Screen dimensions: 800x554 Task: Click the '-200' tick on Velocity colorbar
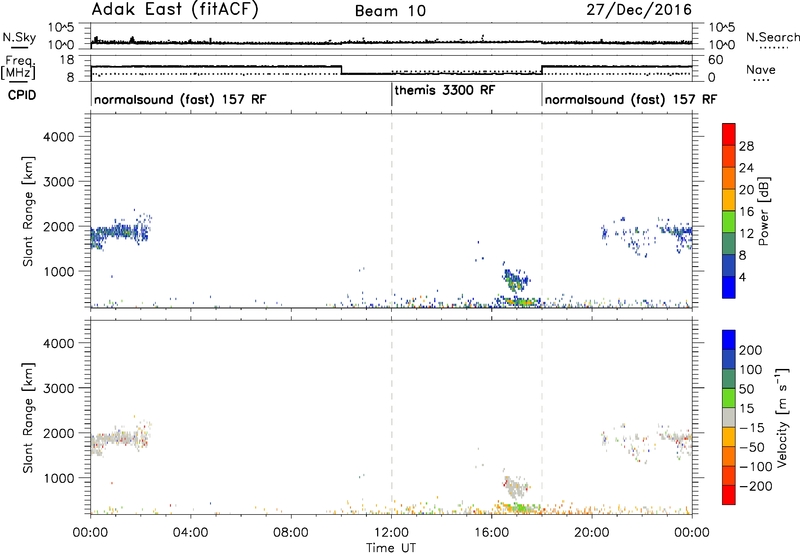pyautogui.click(x=756, y=486)
